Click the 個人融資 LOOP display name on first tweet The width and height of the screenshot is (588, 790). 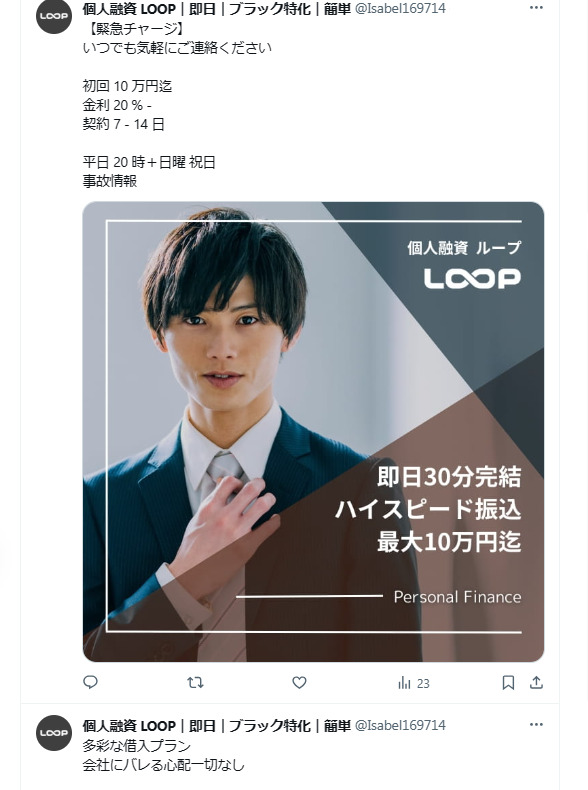click(217, 9)
